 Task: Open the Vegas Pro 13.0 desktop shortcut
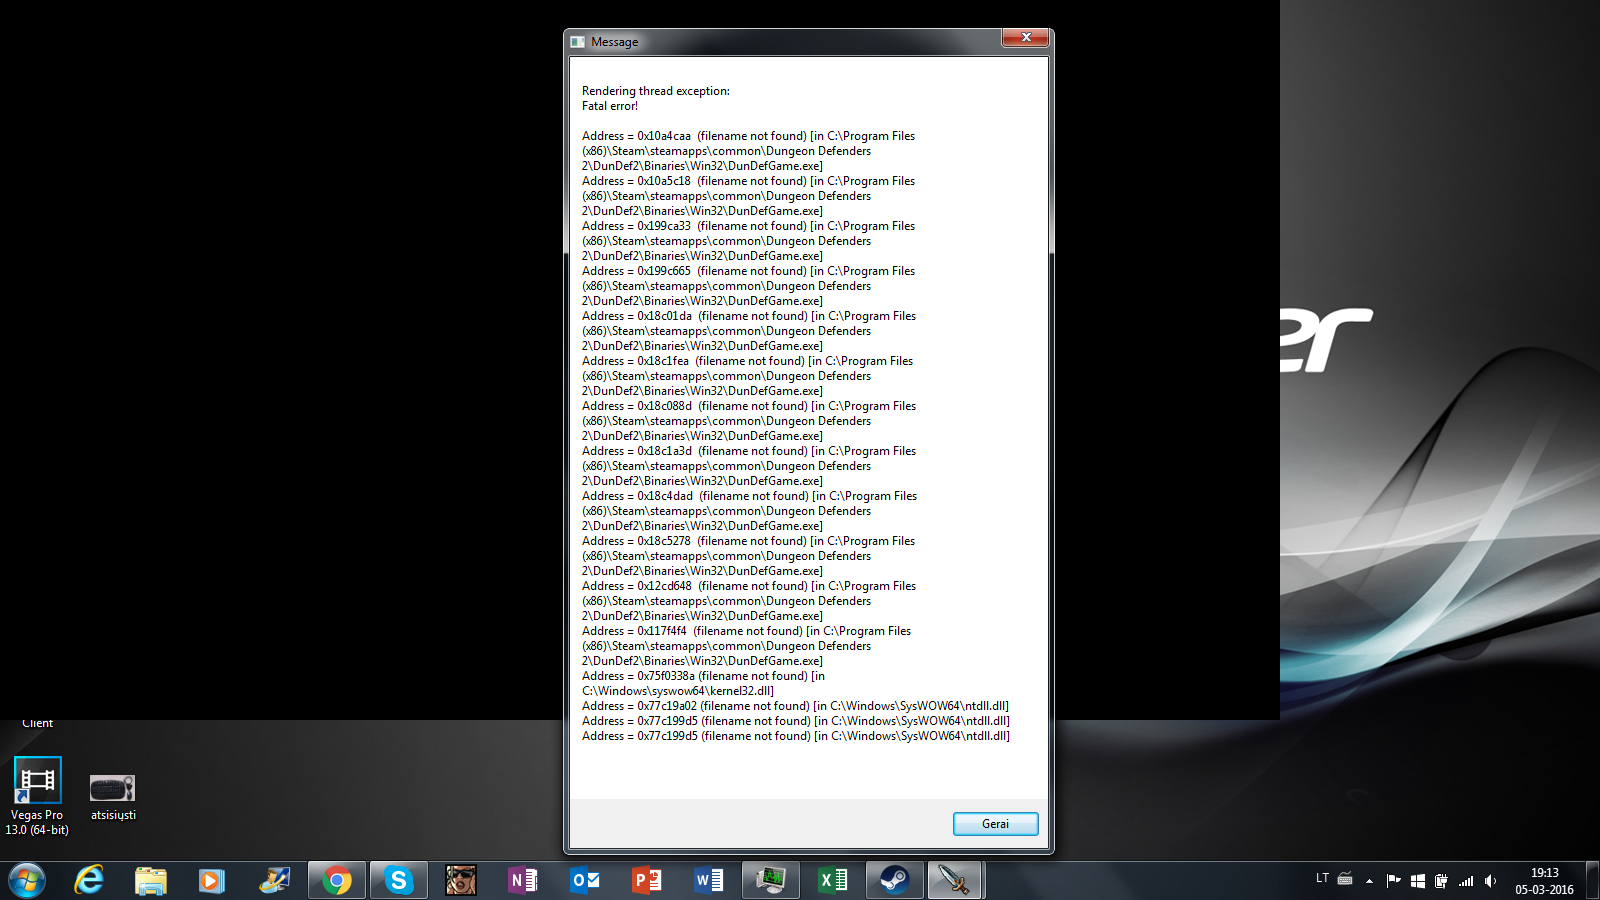[x=37, y=796]
